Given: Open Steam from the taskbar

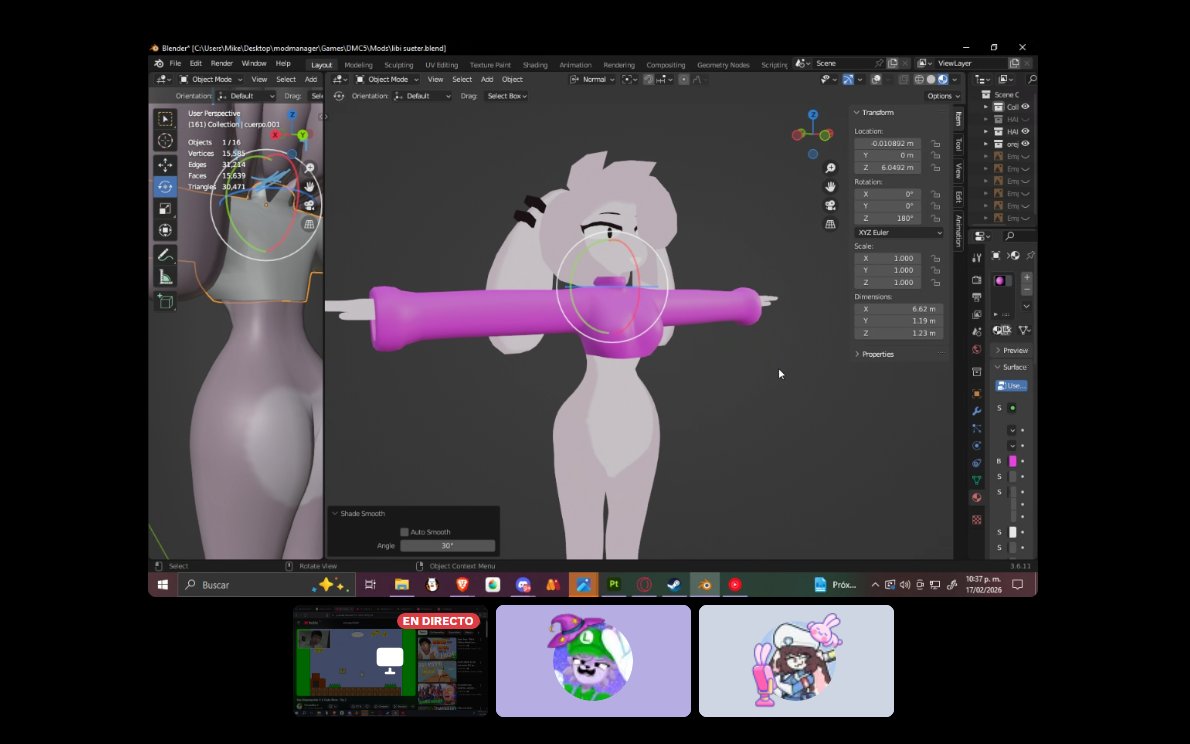Looking at the screenshot, I should coord(673,585).
